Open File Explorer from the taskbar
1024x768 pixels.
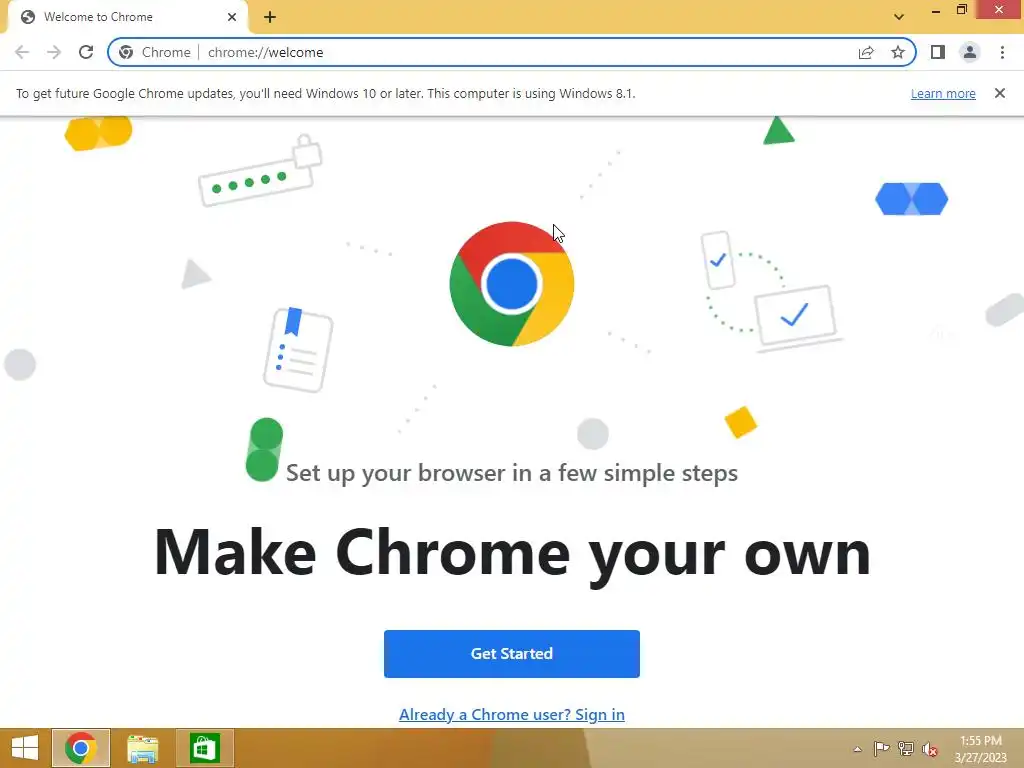(x=142, y=748)
